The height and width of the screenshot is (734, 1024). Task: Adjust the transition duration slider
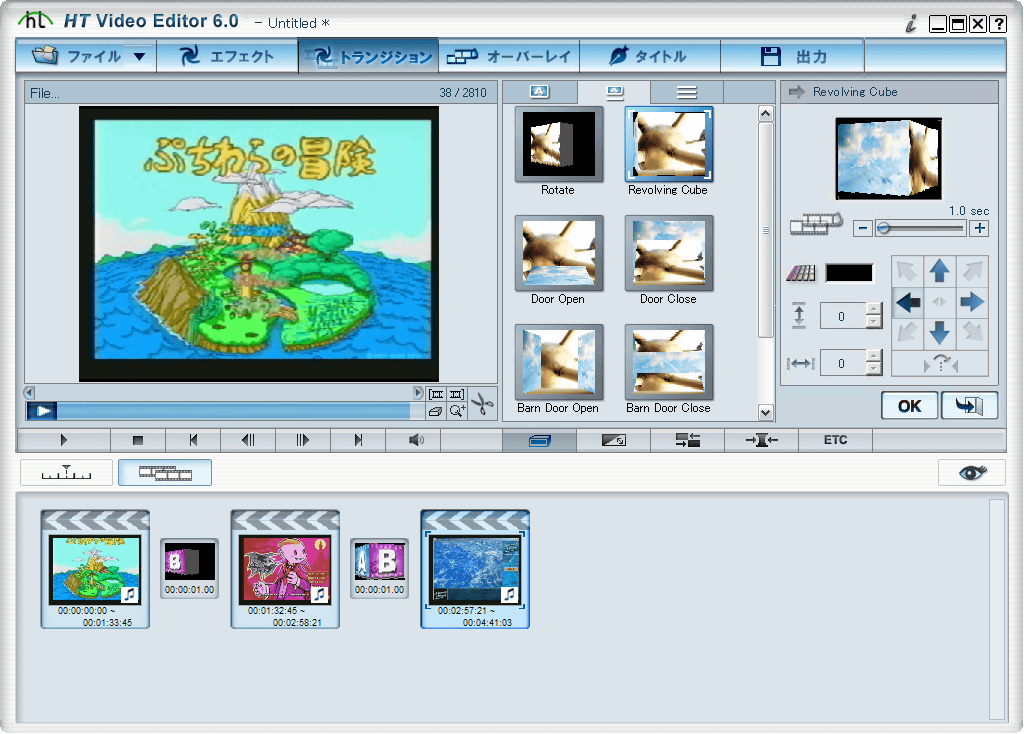[x=921, y=229]
